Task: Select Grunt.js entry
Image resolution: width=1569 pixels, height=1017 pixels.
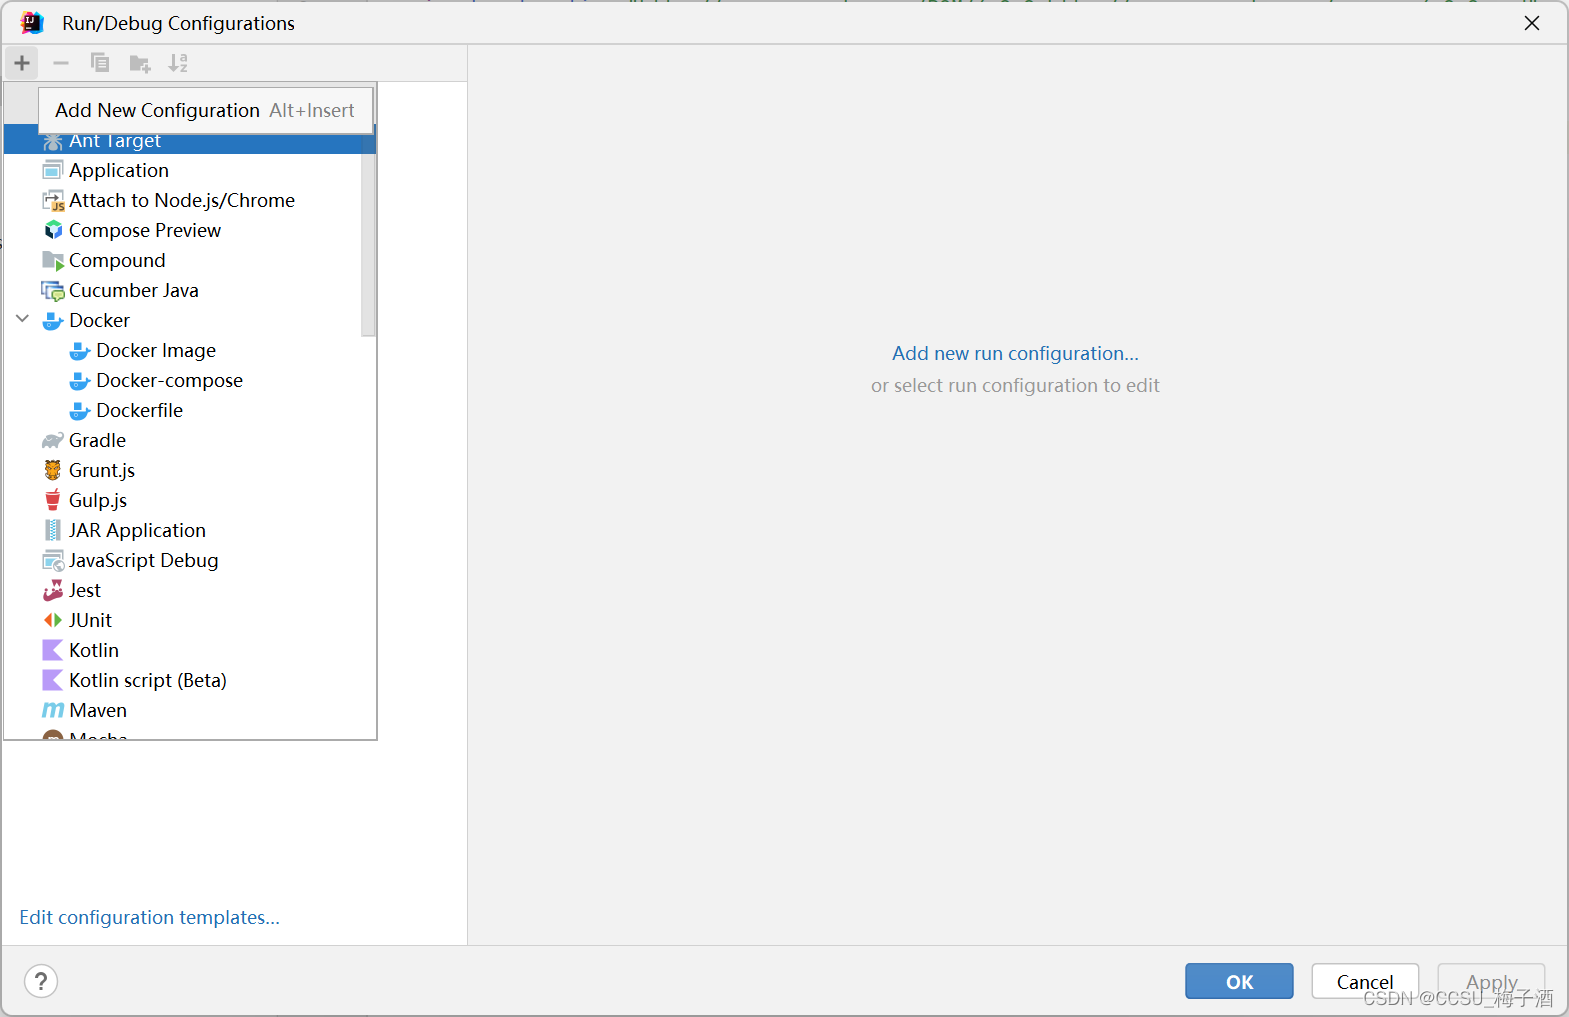Action: pos(190,470)
